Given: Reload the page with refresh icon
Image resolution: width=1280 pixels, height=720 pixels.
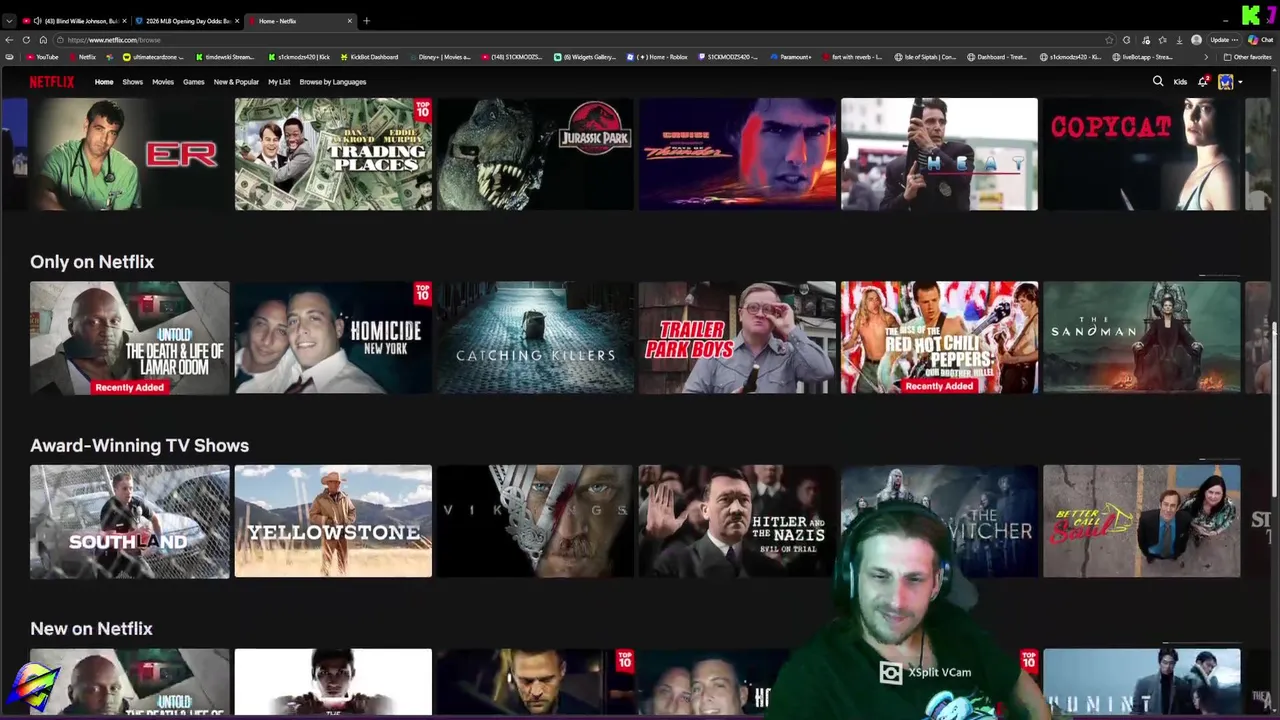Looking at the screenshot, I should (x=26, y=40).
